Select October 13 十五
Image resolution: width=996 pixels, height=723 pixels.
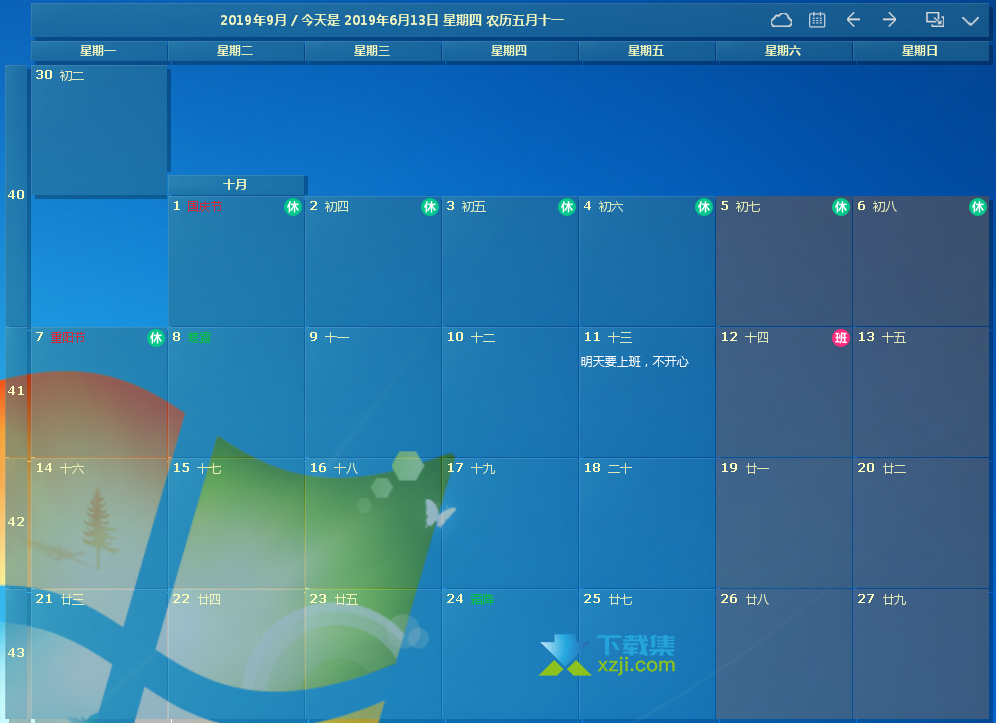click(921, 393)
